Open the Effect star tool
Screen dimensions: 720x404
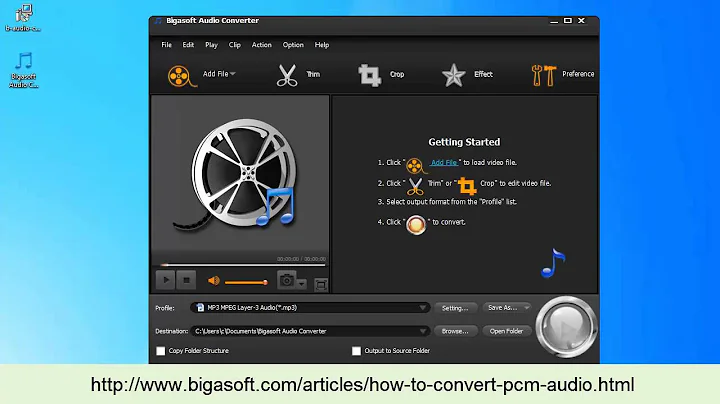coord(453,75)
